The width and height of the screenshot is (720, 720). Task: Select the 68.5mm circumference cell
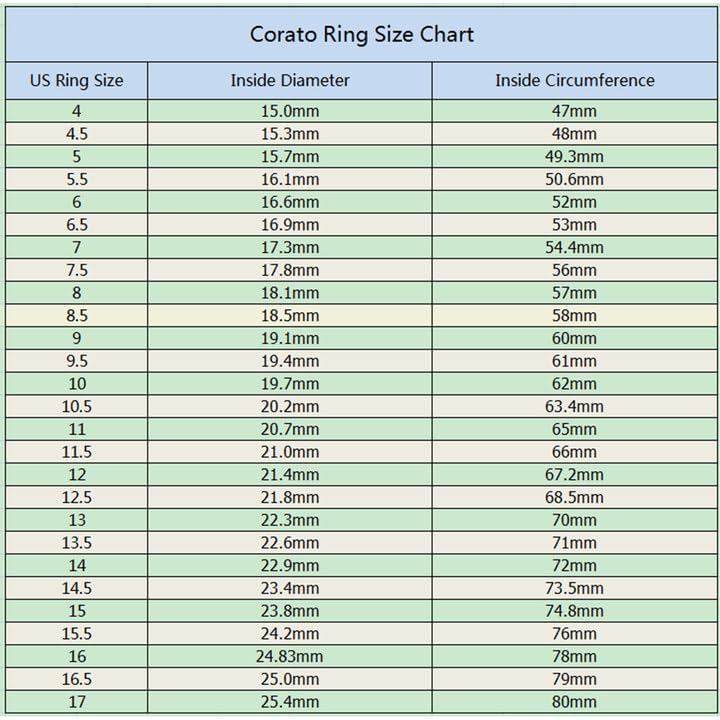click(574, 497)
